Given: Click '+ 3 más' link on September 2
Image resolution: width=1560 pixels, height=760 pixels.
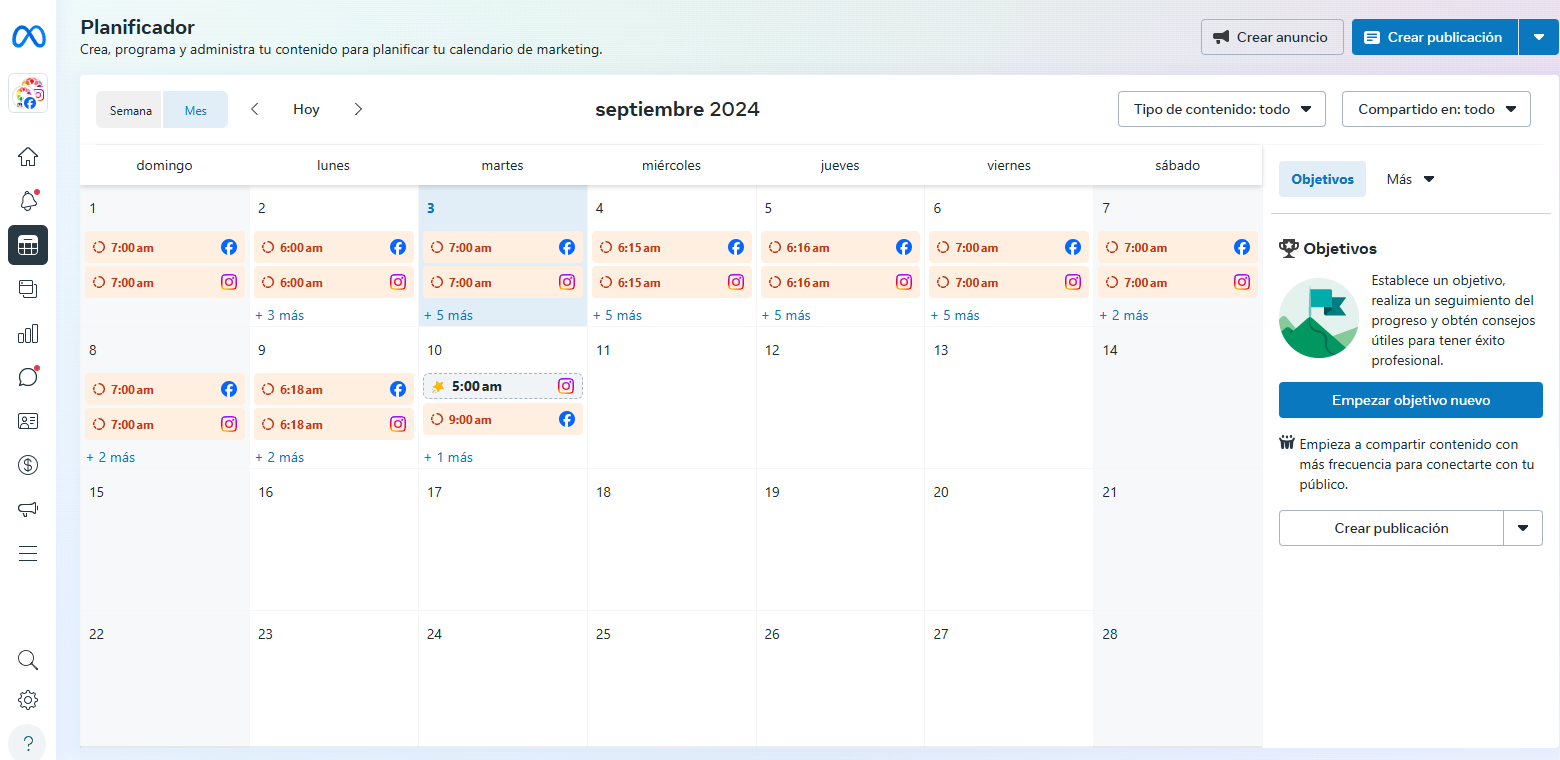Looking at the screenshot, I should click(x=279, y=315).
